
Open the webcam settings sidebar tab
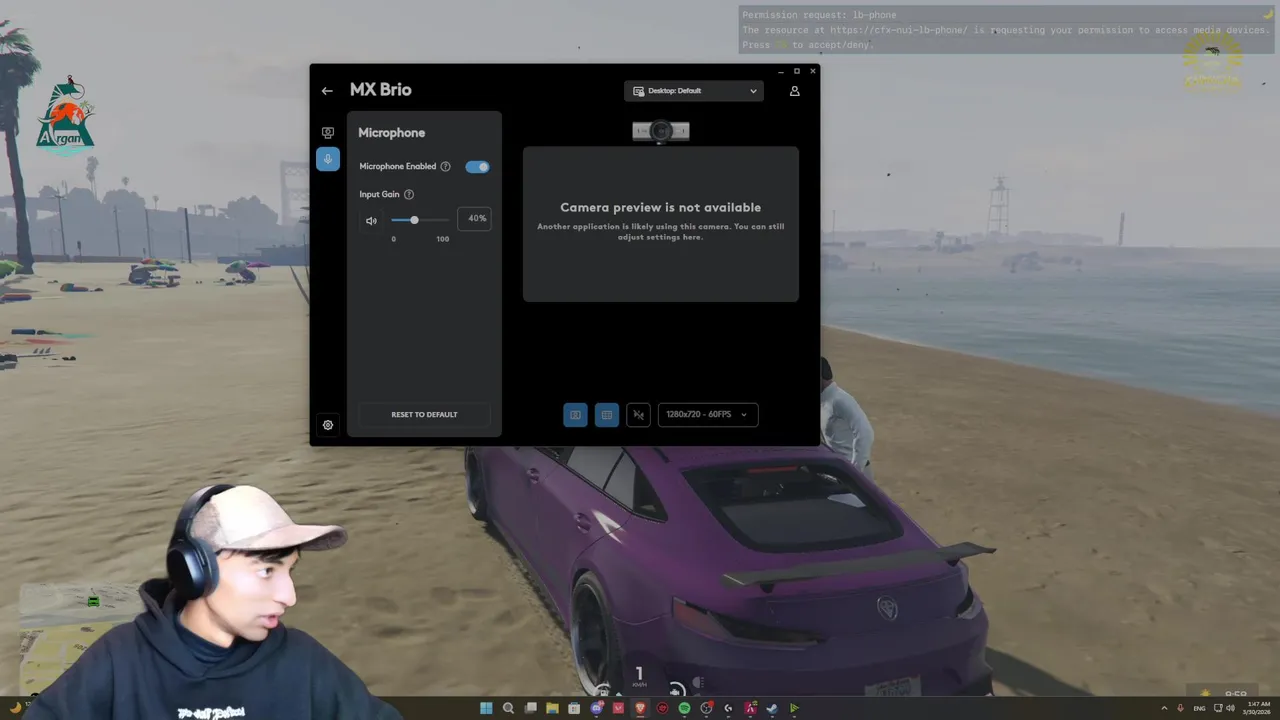coord(328,133)
